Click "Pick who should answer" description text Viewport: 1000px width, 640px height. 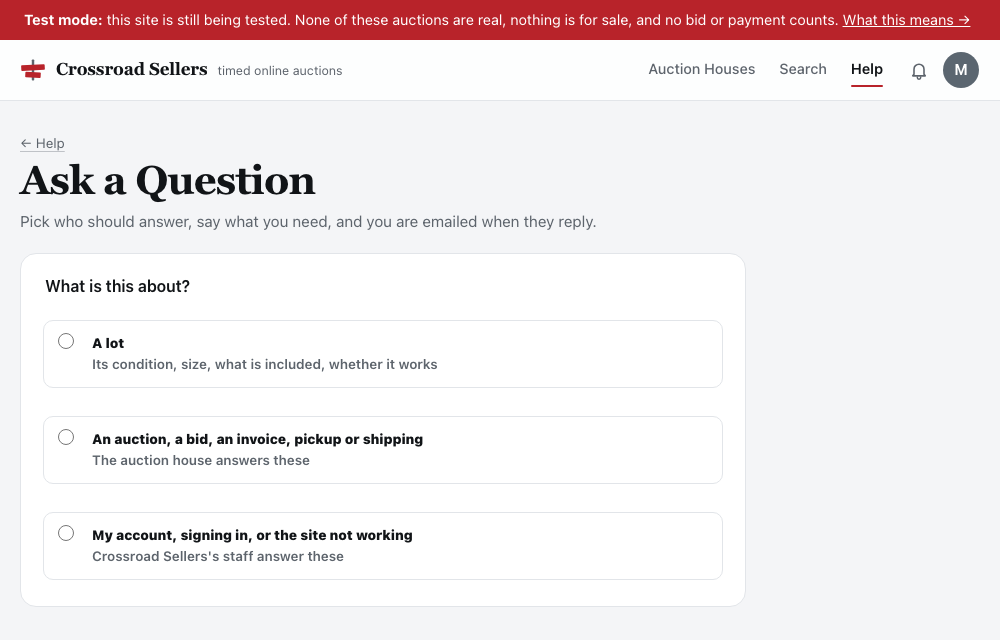308,222
